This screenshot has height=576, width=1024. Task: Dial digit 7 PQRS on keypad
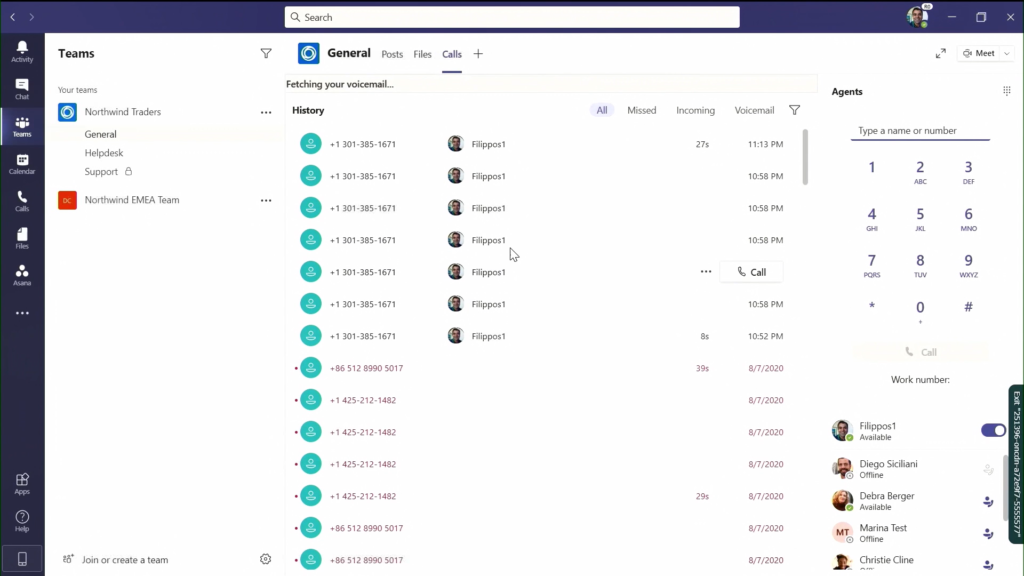coord(872,266)
